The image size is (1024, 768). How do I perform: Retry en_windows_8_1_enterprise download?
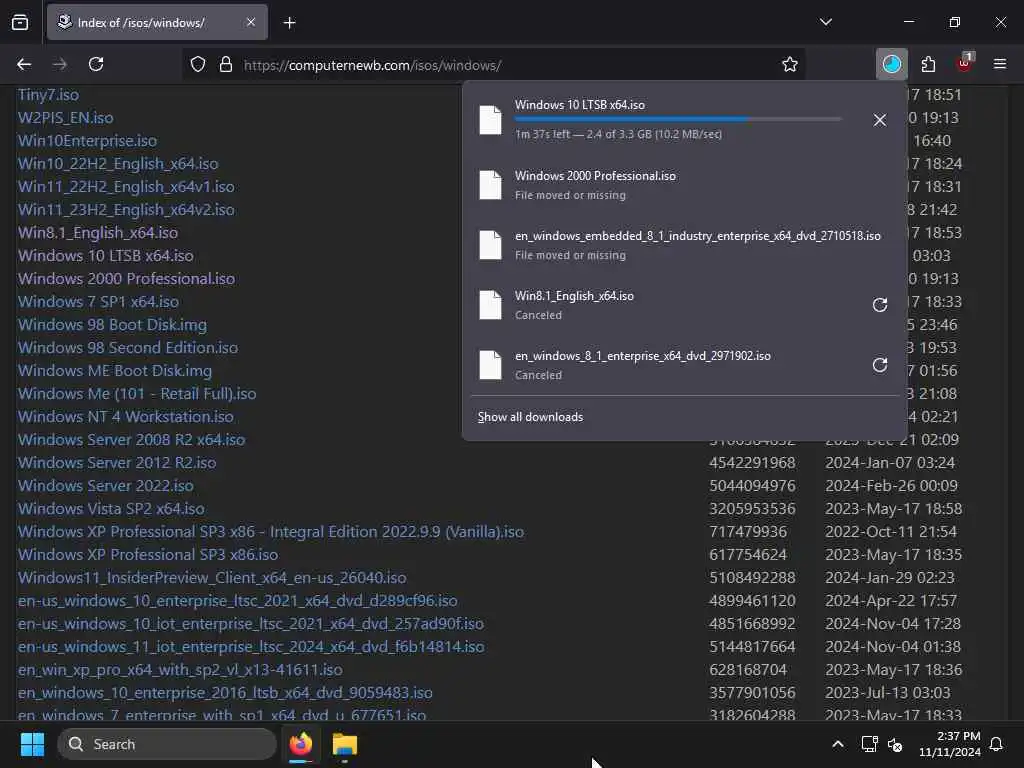tap(880, 365)
